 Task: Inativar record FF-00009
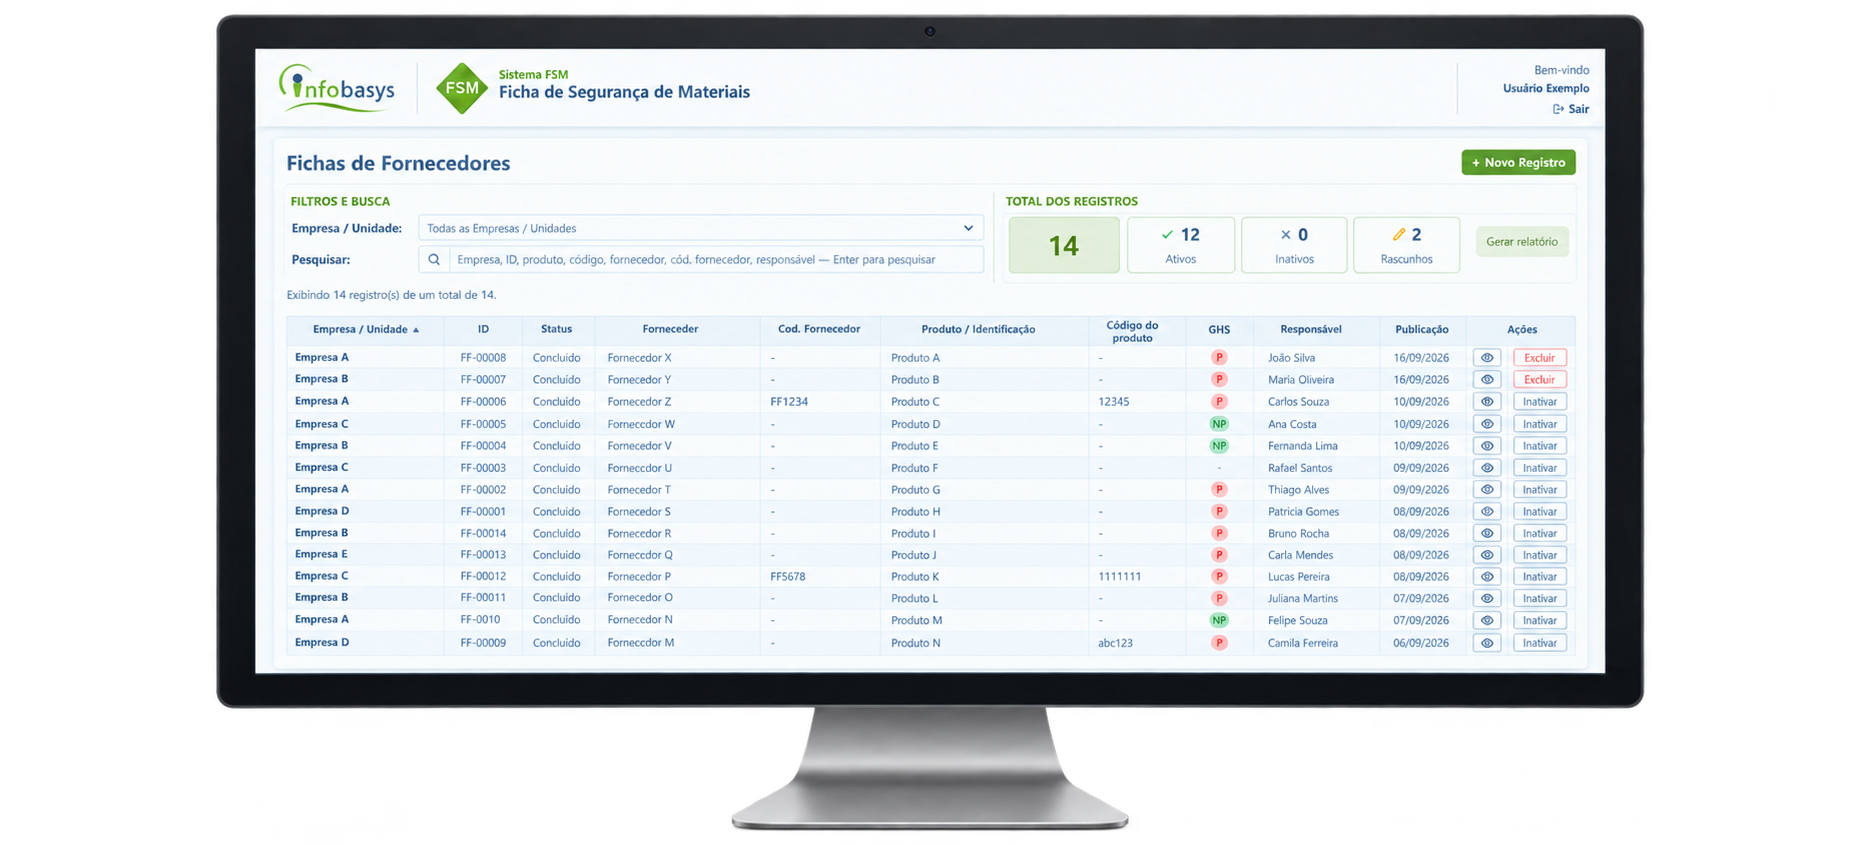[1540, 643]
